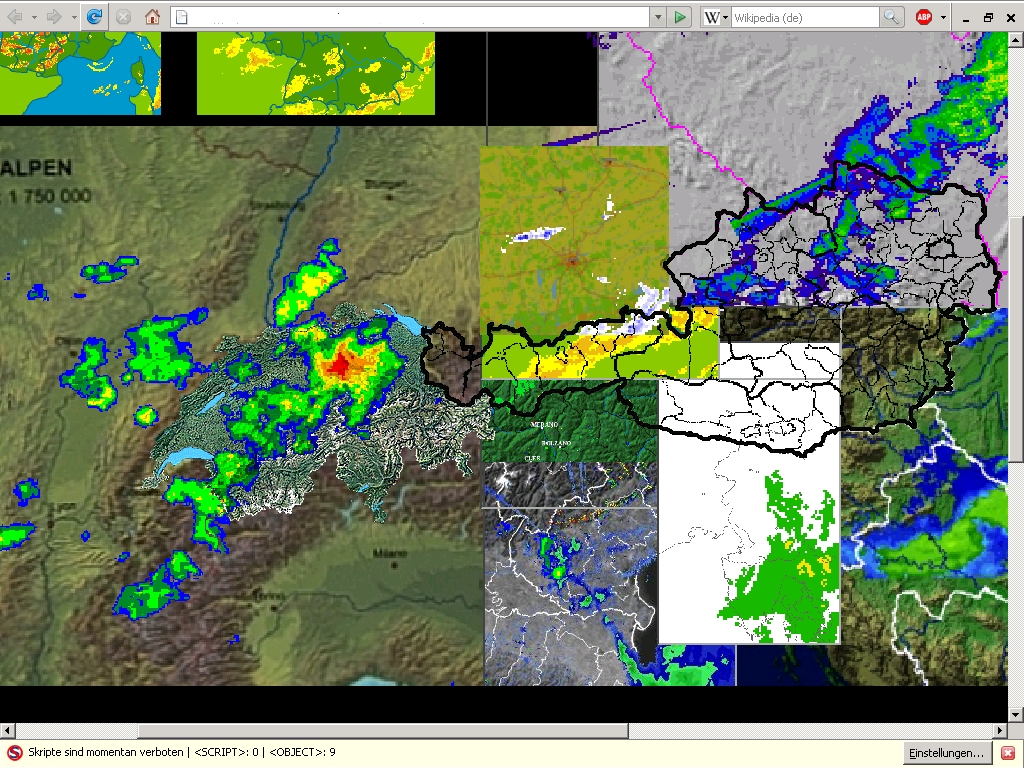Screen dimensions: 1024x768
Task: Open the Forward history dropdown arrow
Action: tap(74, 18)
